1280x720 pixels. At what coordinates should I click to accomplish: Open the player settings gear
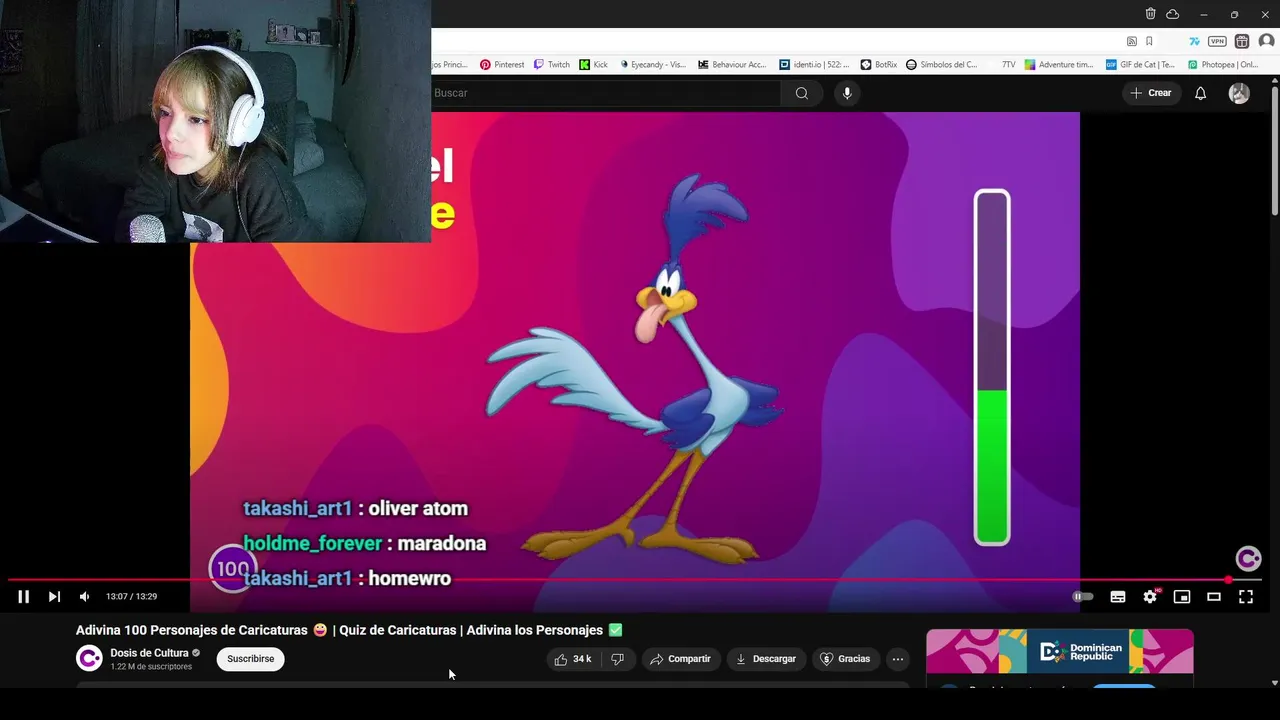(1150, 596)
